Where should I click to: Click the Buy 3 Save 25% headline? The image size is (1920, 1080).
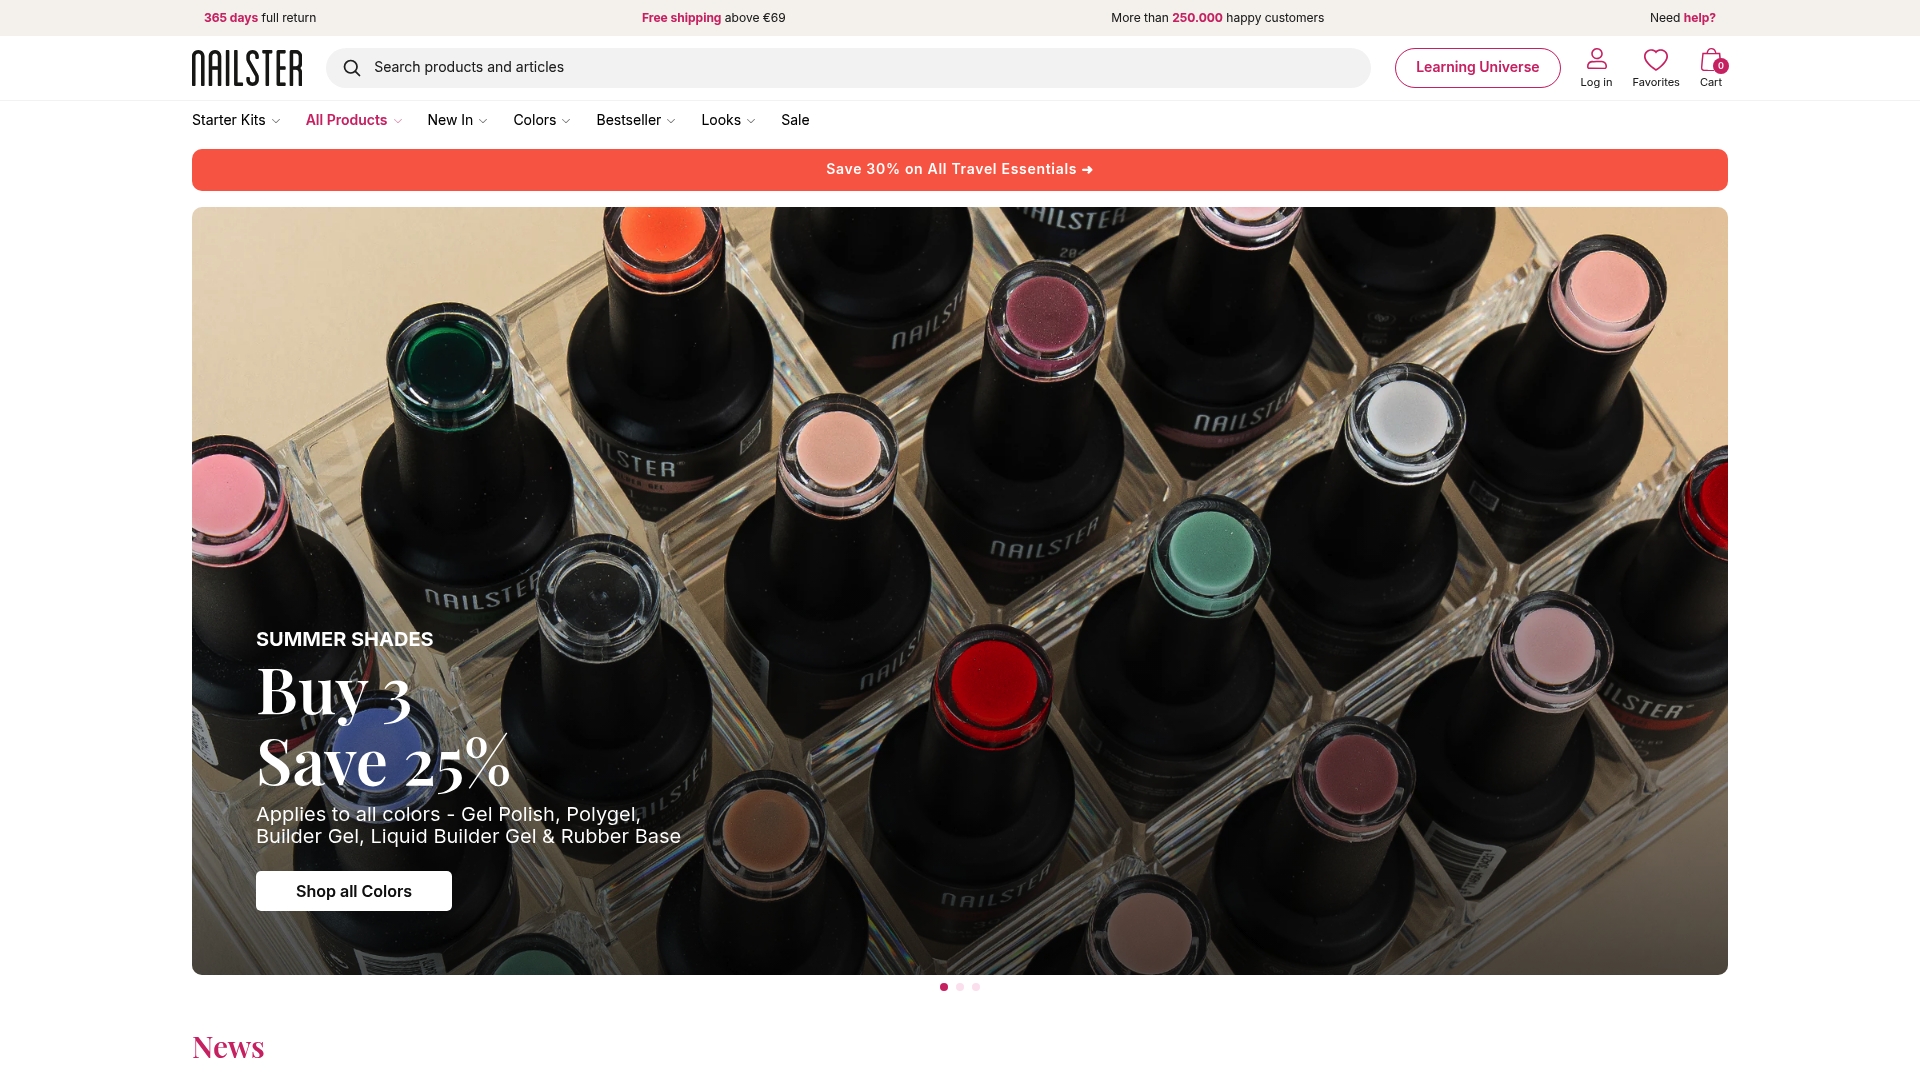pos(384,727)
